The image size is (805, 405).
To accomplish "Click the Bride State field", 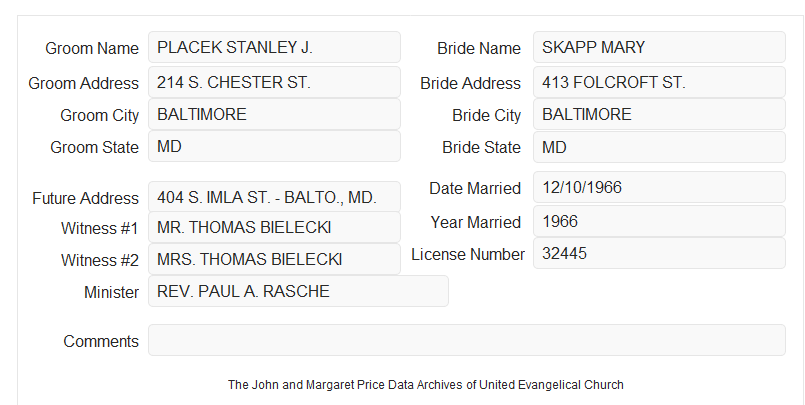I will (x=659, y=147).
